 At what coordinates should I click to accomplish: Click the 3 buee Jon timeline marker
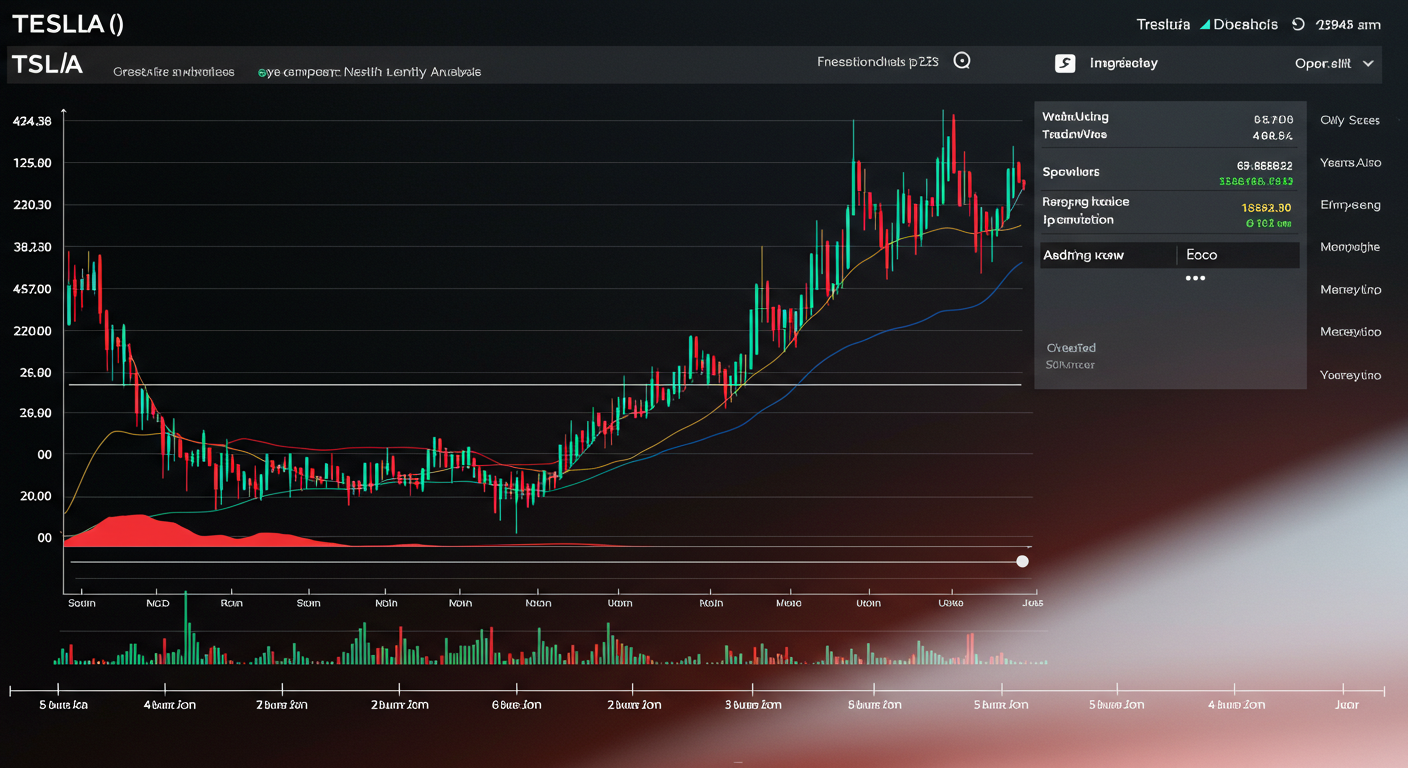click(753, 705)
